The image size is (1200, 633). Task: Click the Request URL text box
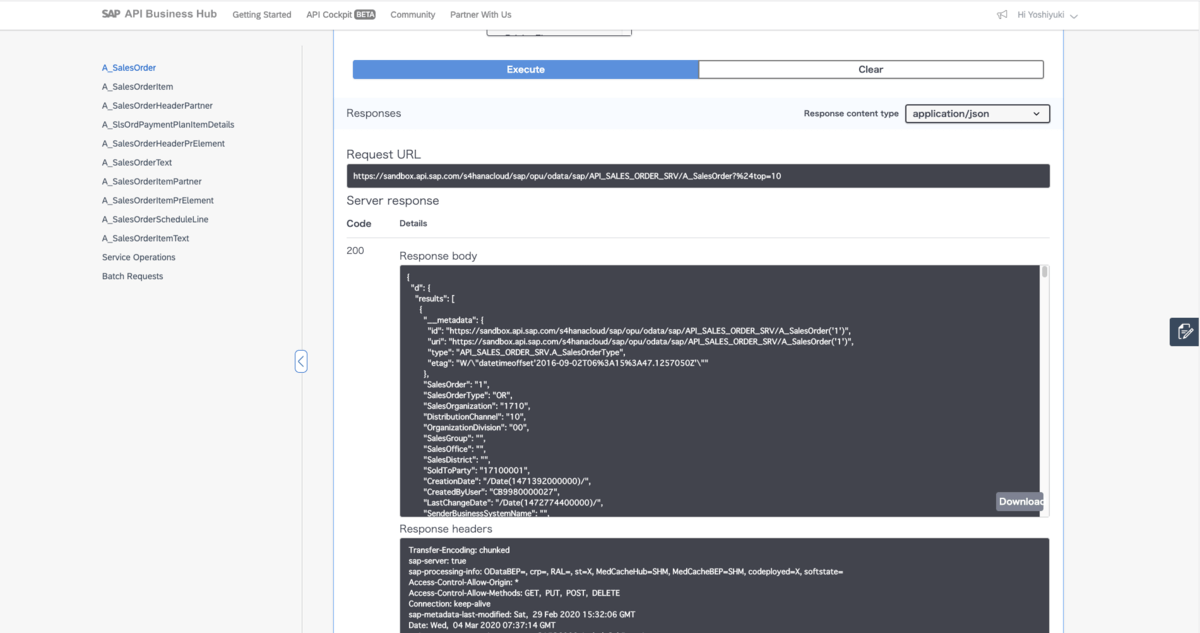click(x=698, y=176)
